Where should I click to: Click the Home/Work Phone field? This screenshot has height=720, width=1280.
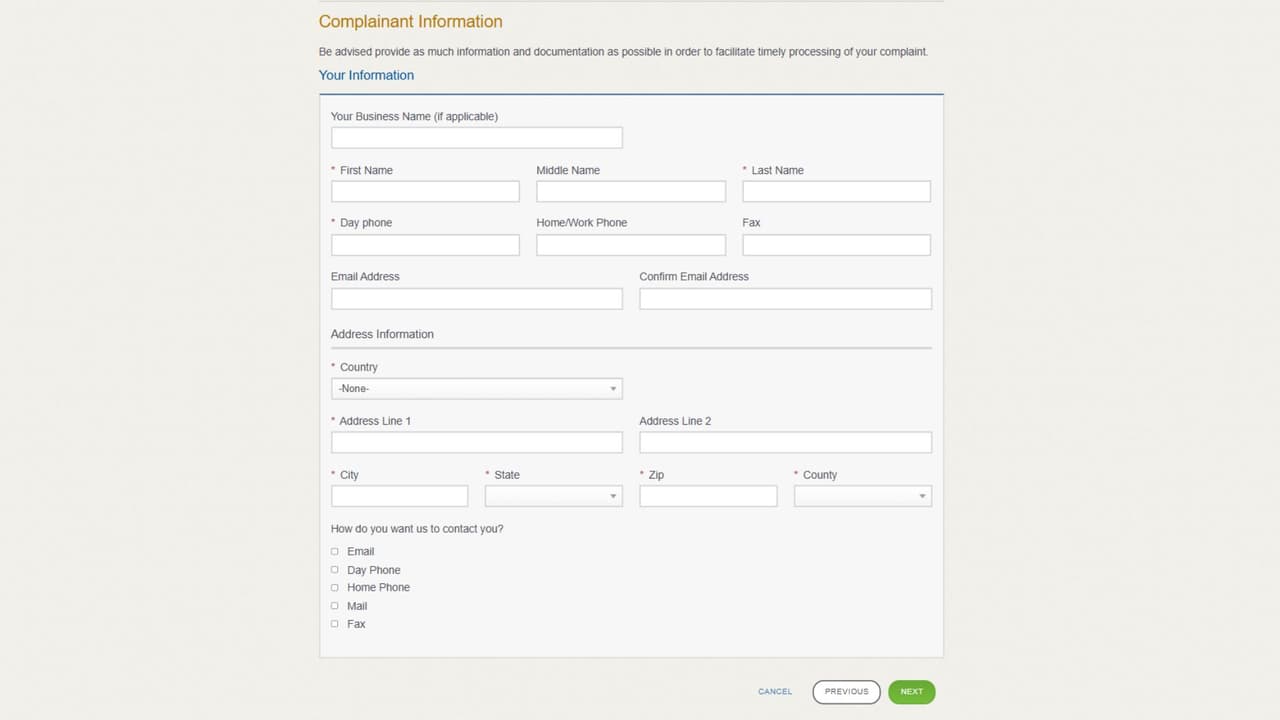(x=630, y=245)
